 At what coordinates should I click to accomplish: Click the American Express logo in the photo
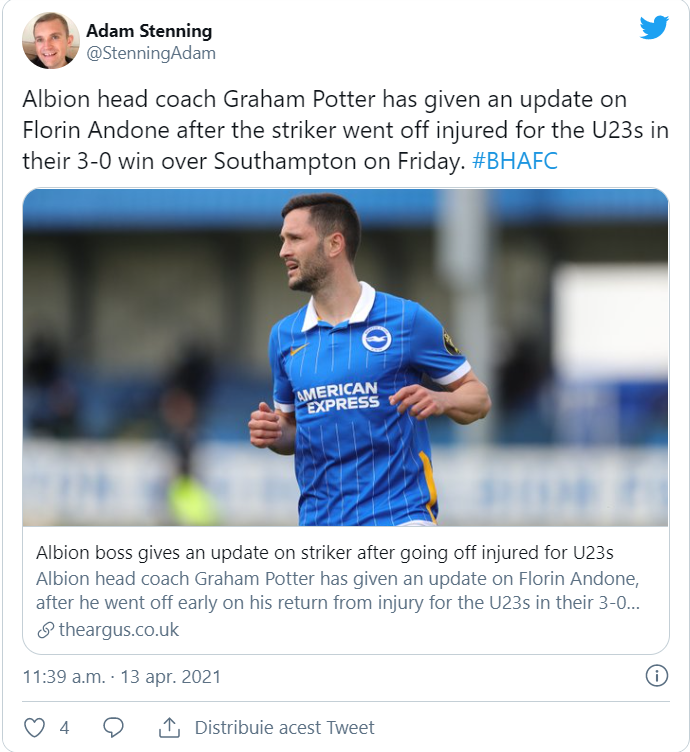(338, 398)
